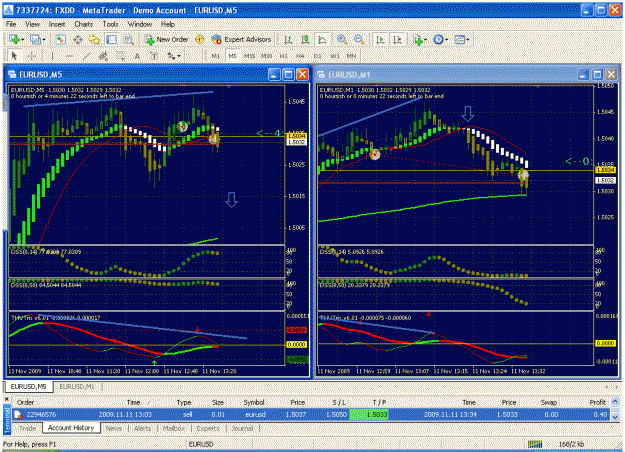Select order row 22946576
This screenshot has width=625, height=452.
311,415
